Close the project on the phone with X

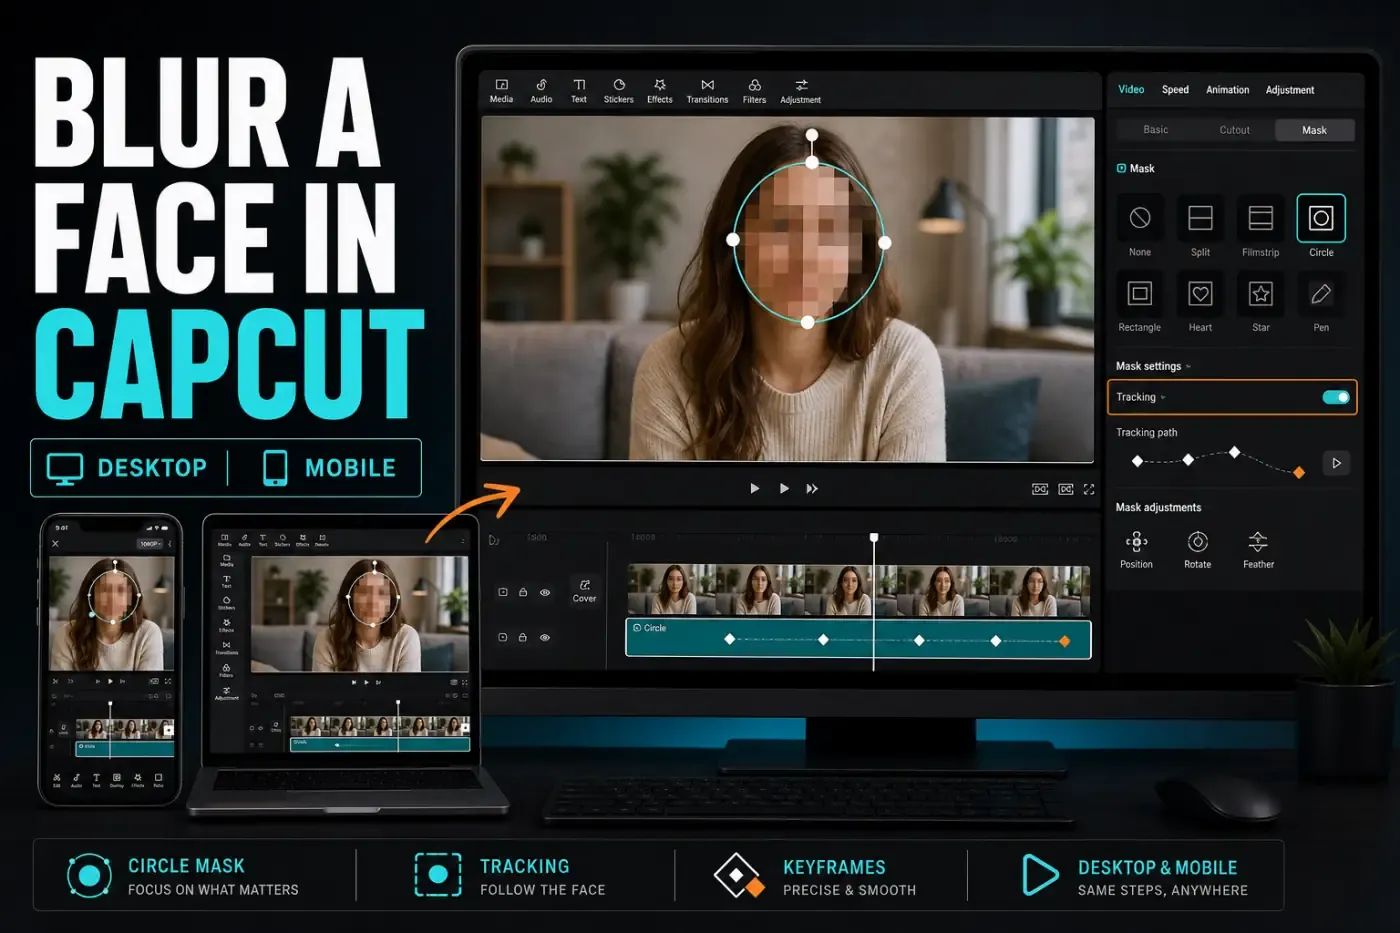55,543
